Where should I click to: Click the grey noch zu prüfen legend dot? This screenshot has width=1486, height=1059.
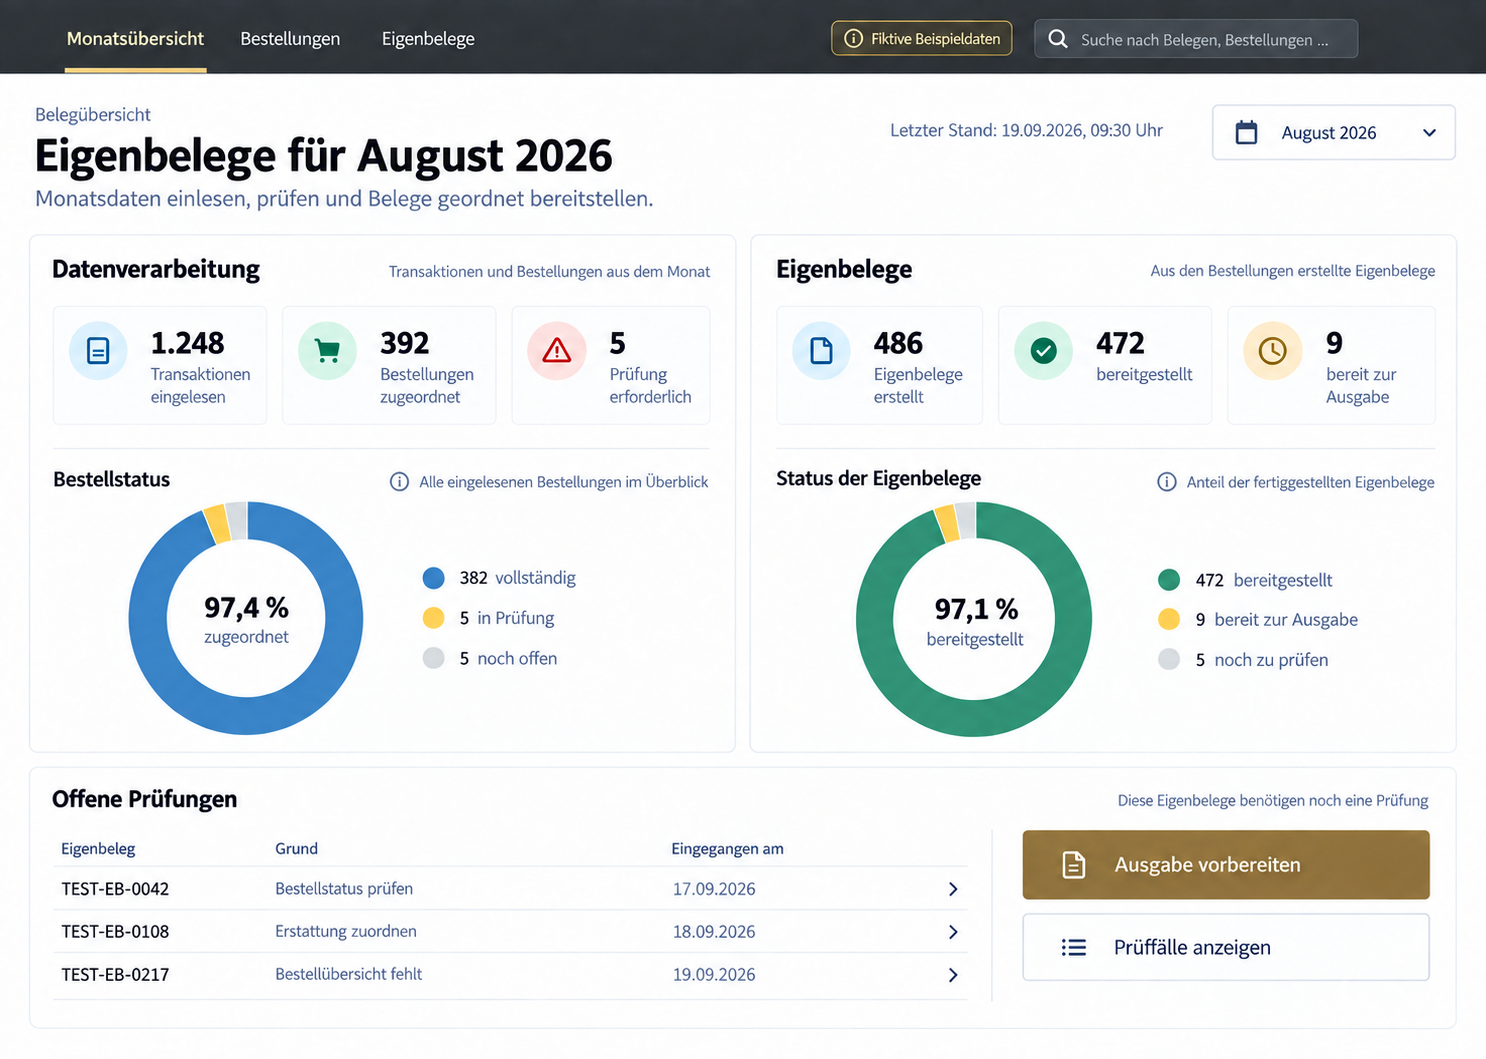pyautogui.click(x=1169, y=660)
